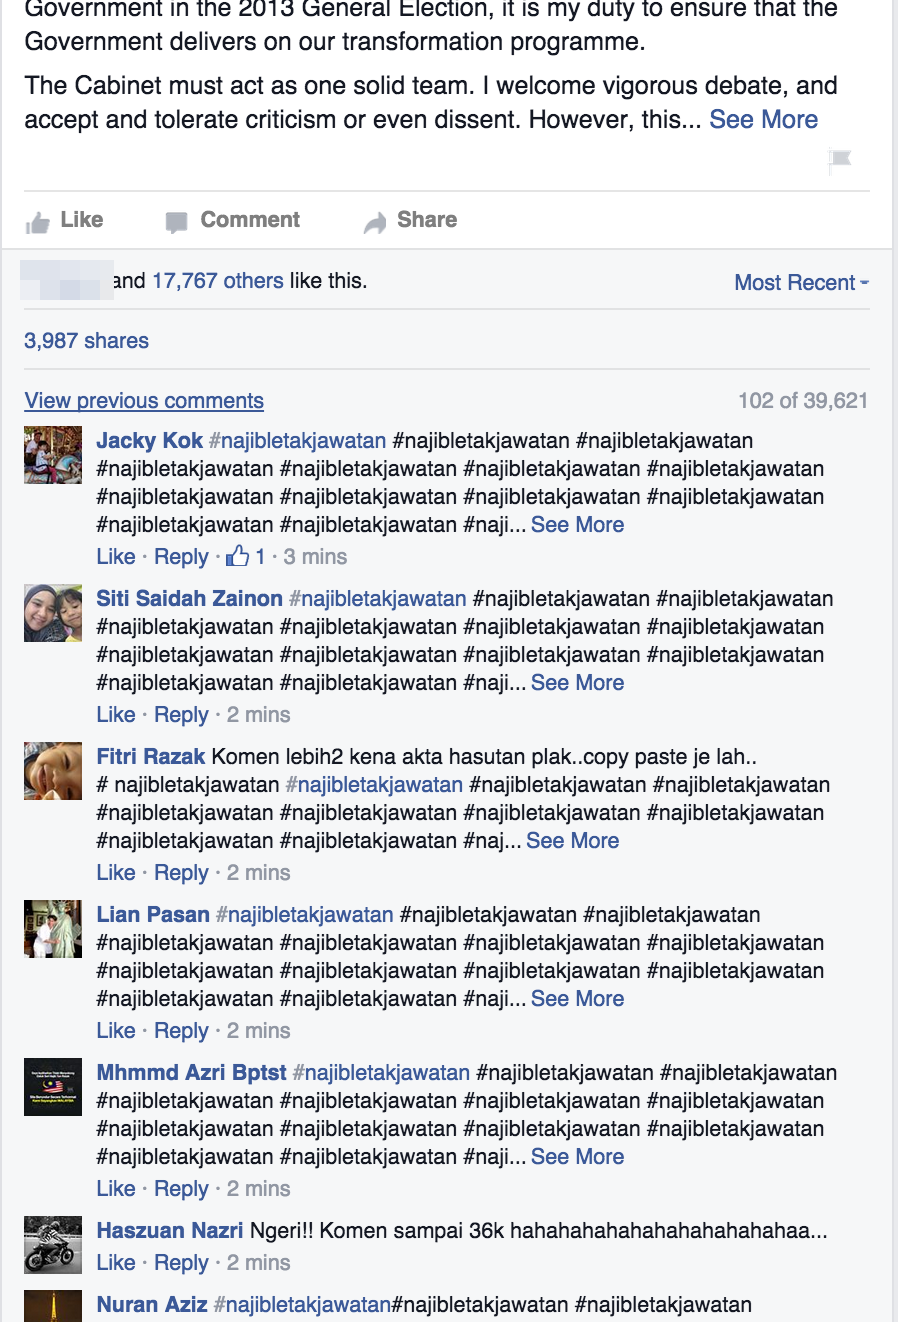The image size is (898, 1322).
Task: Open Jacky Kok's profile picture
Action: 53,455
